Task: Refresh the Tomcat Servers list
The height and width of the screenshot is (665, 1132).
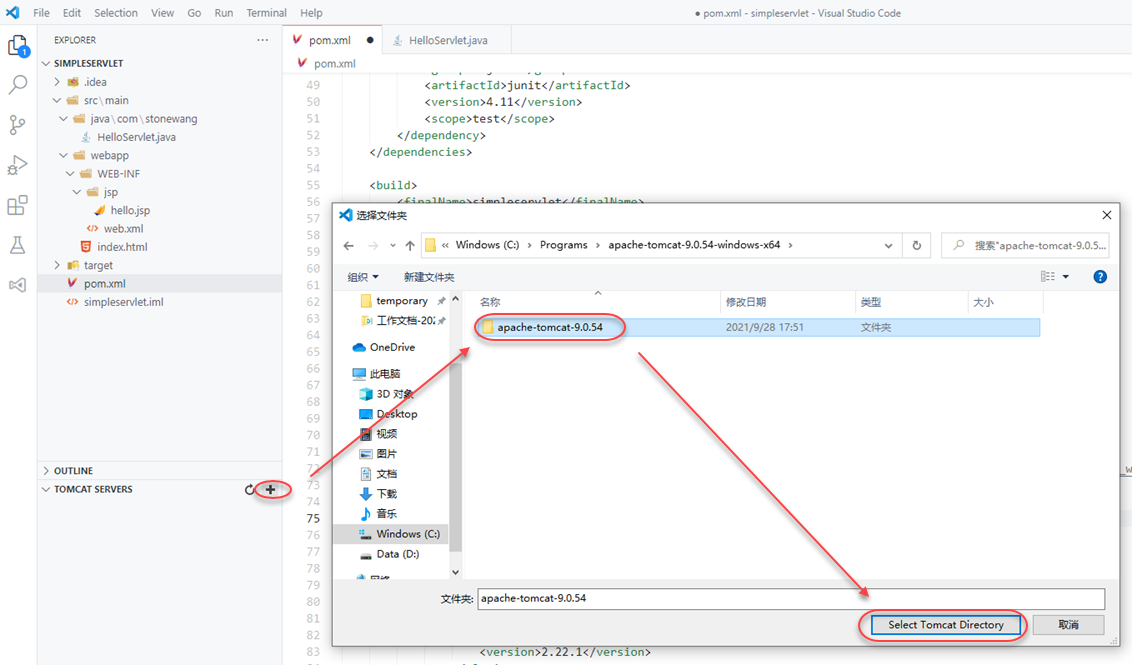Action: pyautogui.click(x=250, y=490)
